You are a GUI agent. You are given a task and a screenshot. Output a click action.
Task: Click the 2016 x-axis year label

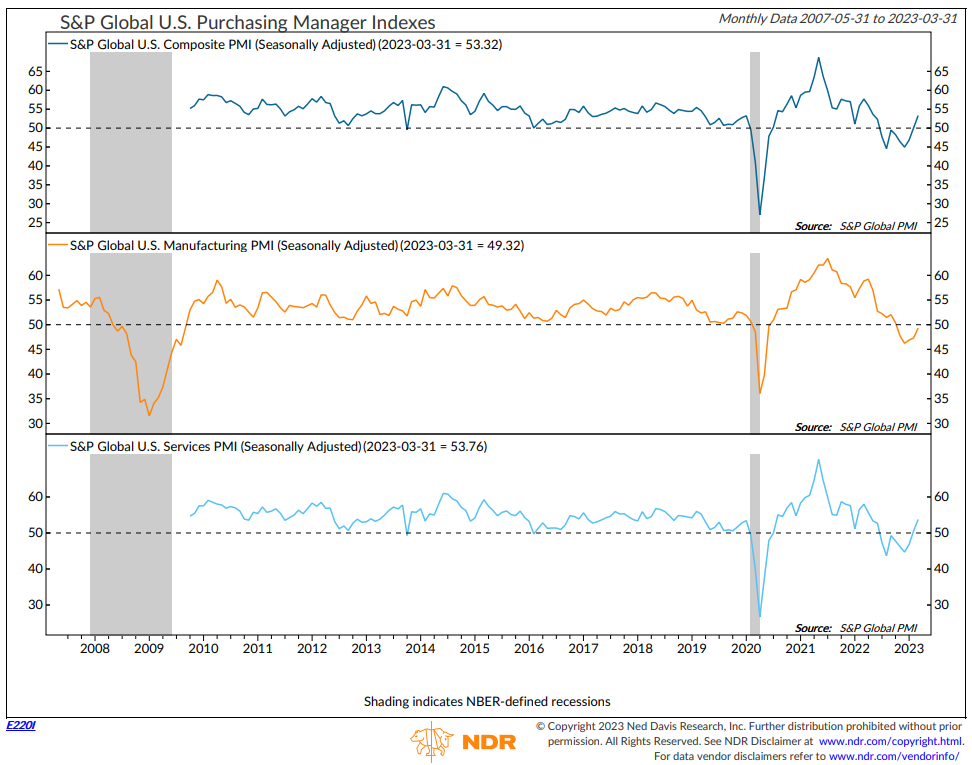[x=529, y=648]
